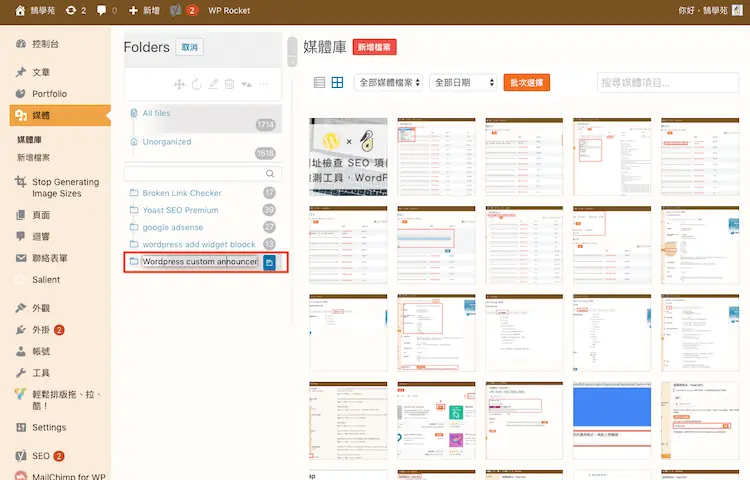Open the google adsense folder
Viewport: 750px width, 480px height.
pos(173,228)
